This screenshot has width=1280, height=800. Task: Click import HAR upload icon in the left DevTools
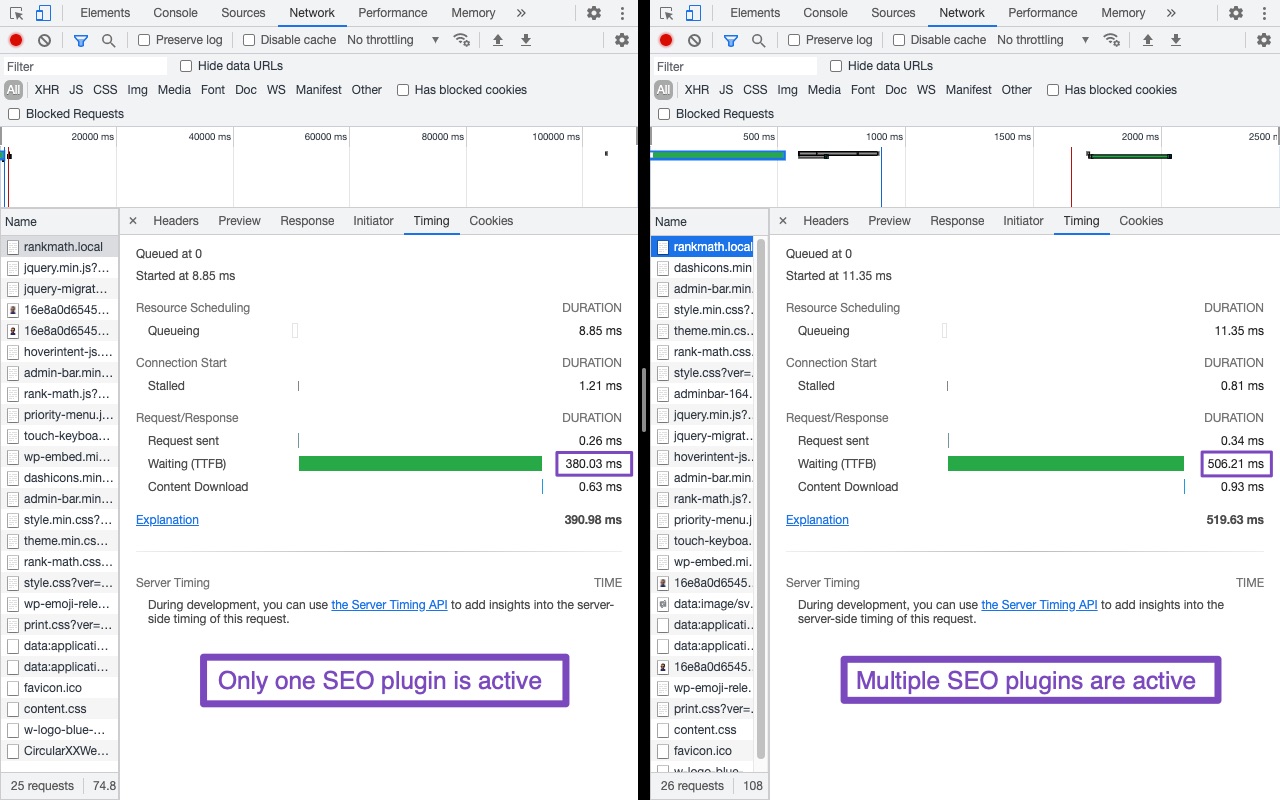498,40
